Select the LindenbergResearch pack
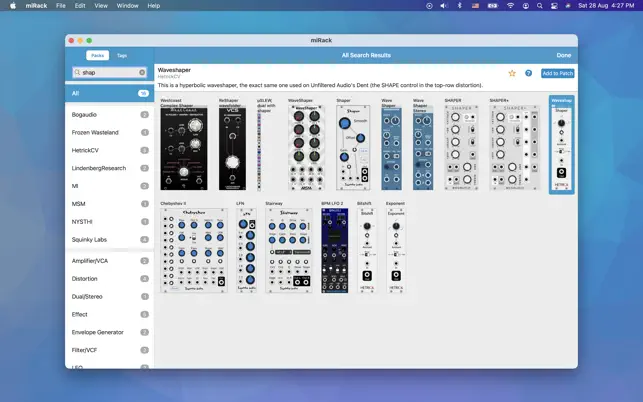643x402 pixels. pyautogui.click(x=109, y=168)
